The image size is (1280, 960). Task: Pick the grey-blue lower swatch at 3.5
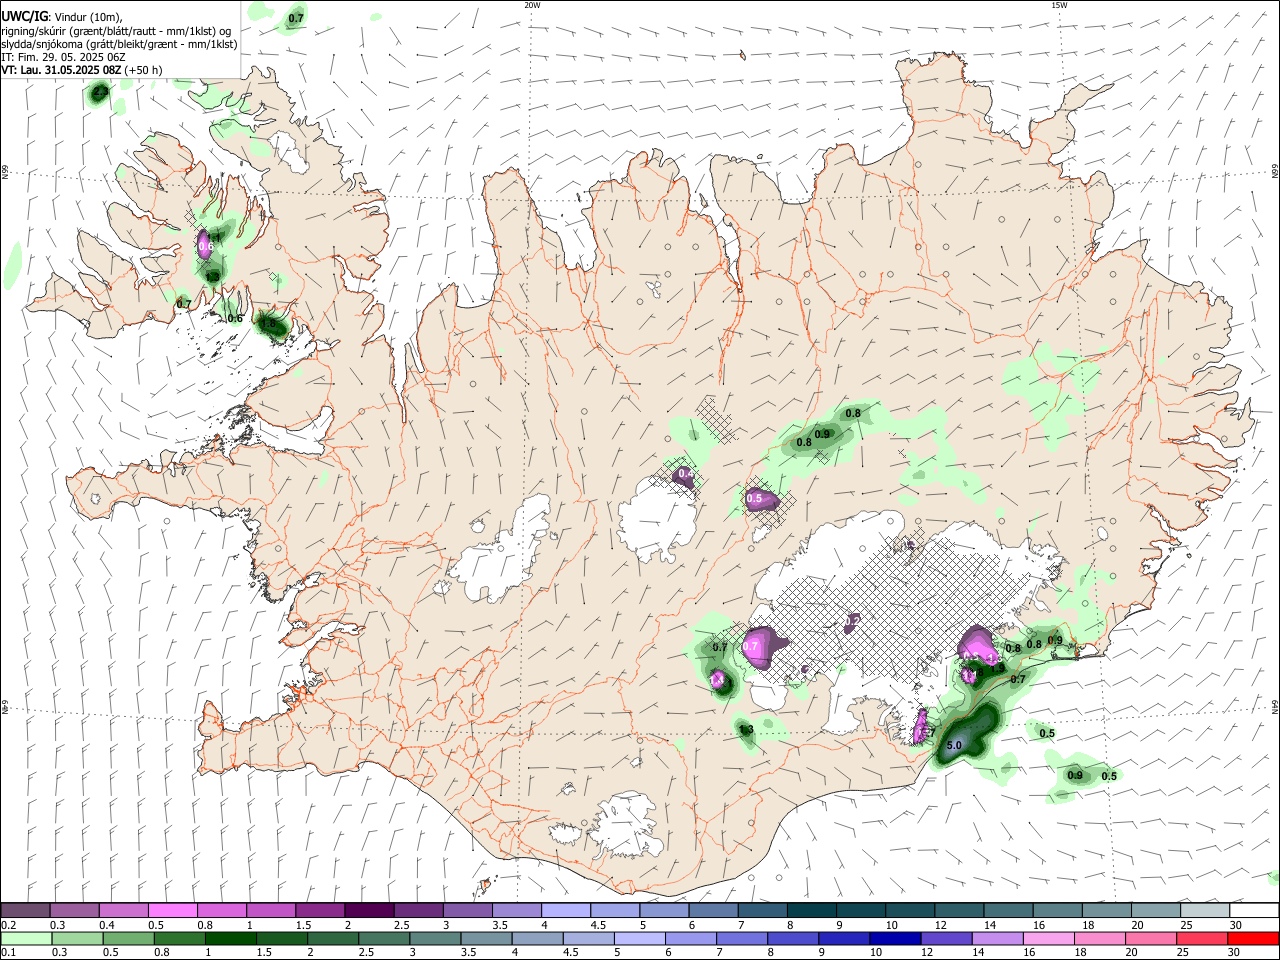point(485,938)
